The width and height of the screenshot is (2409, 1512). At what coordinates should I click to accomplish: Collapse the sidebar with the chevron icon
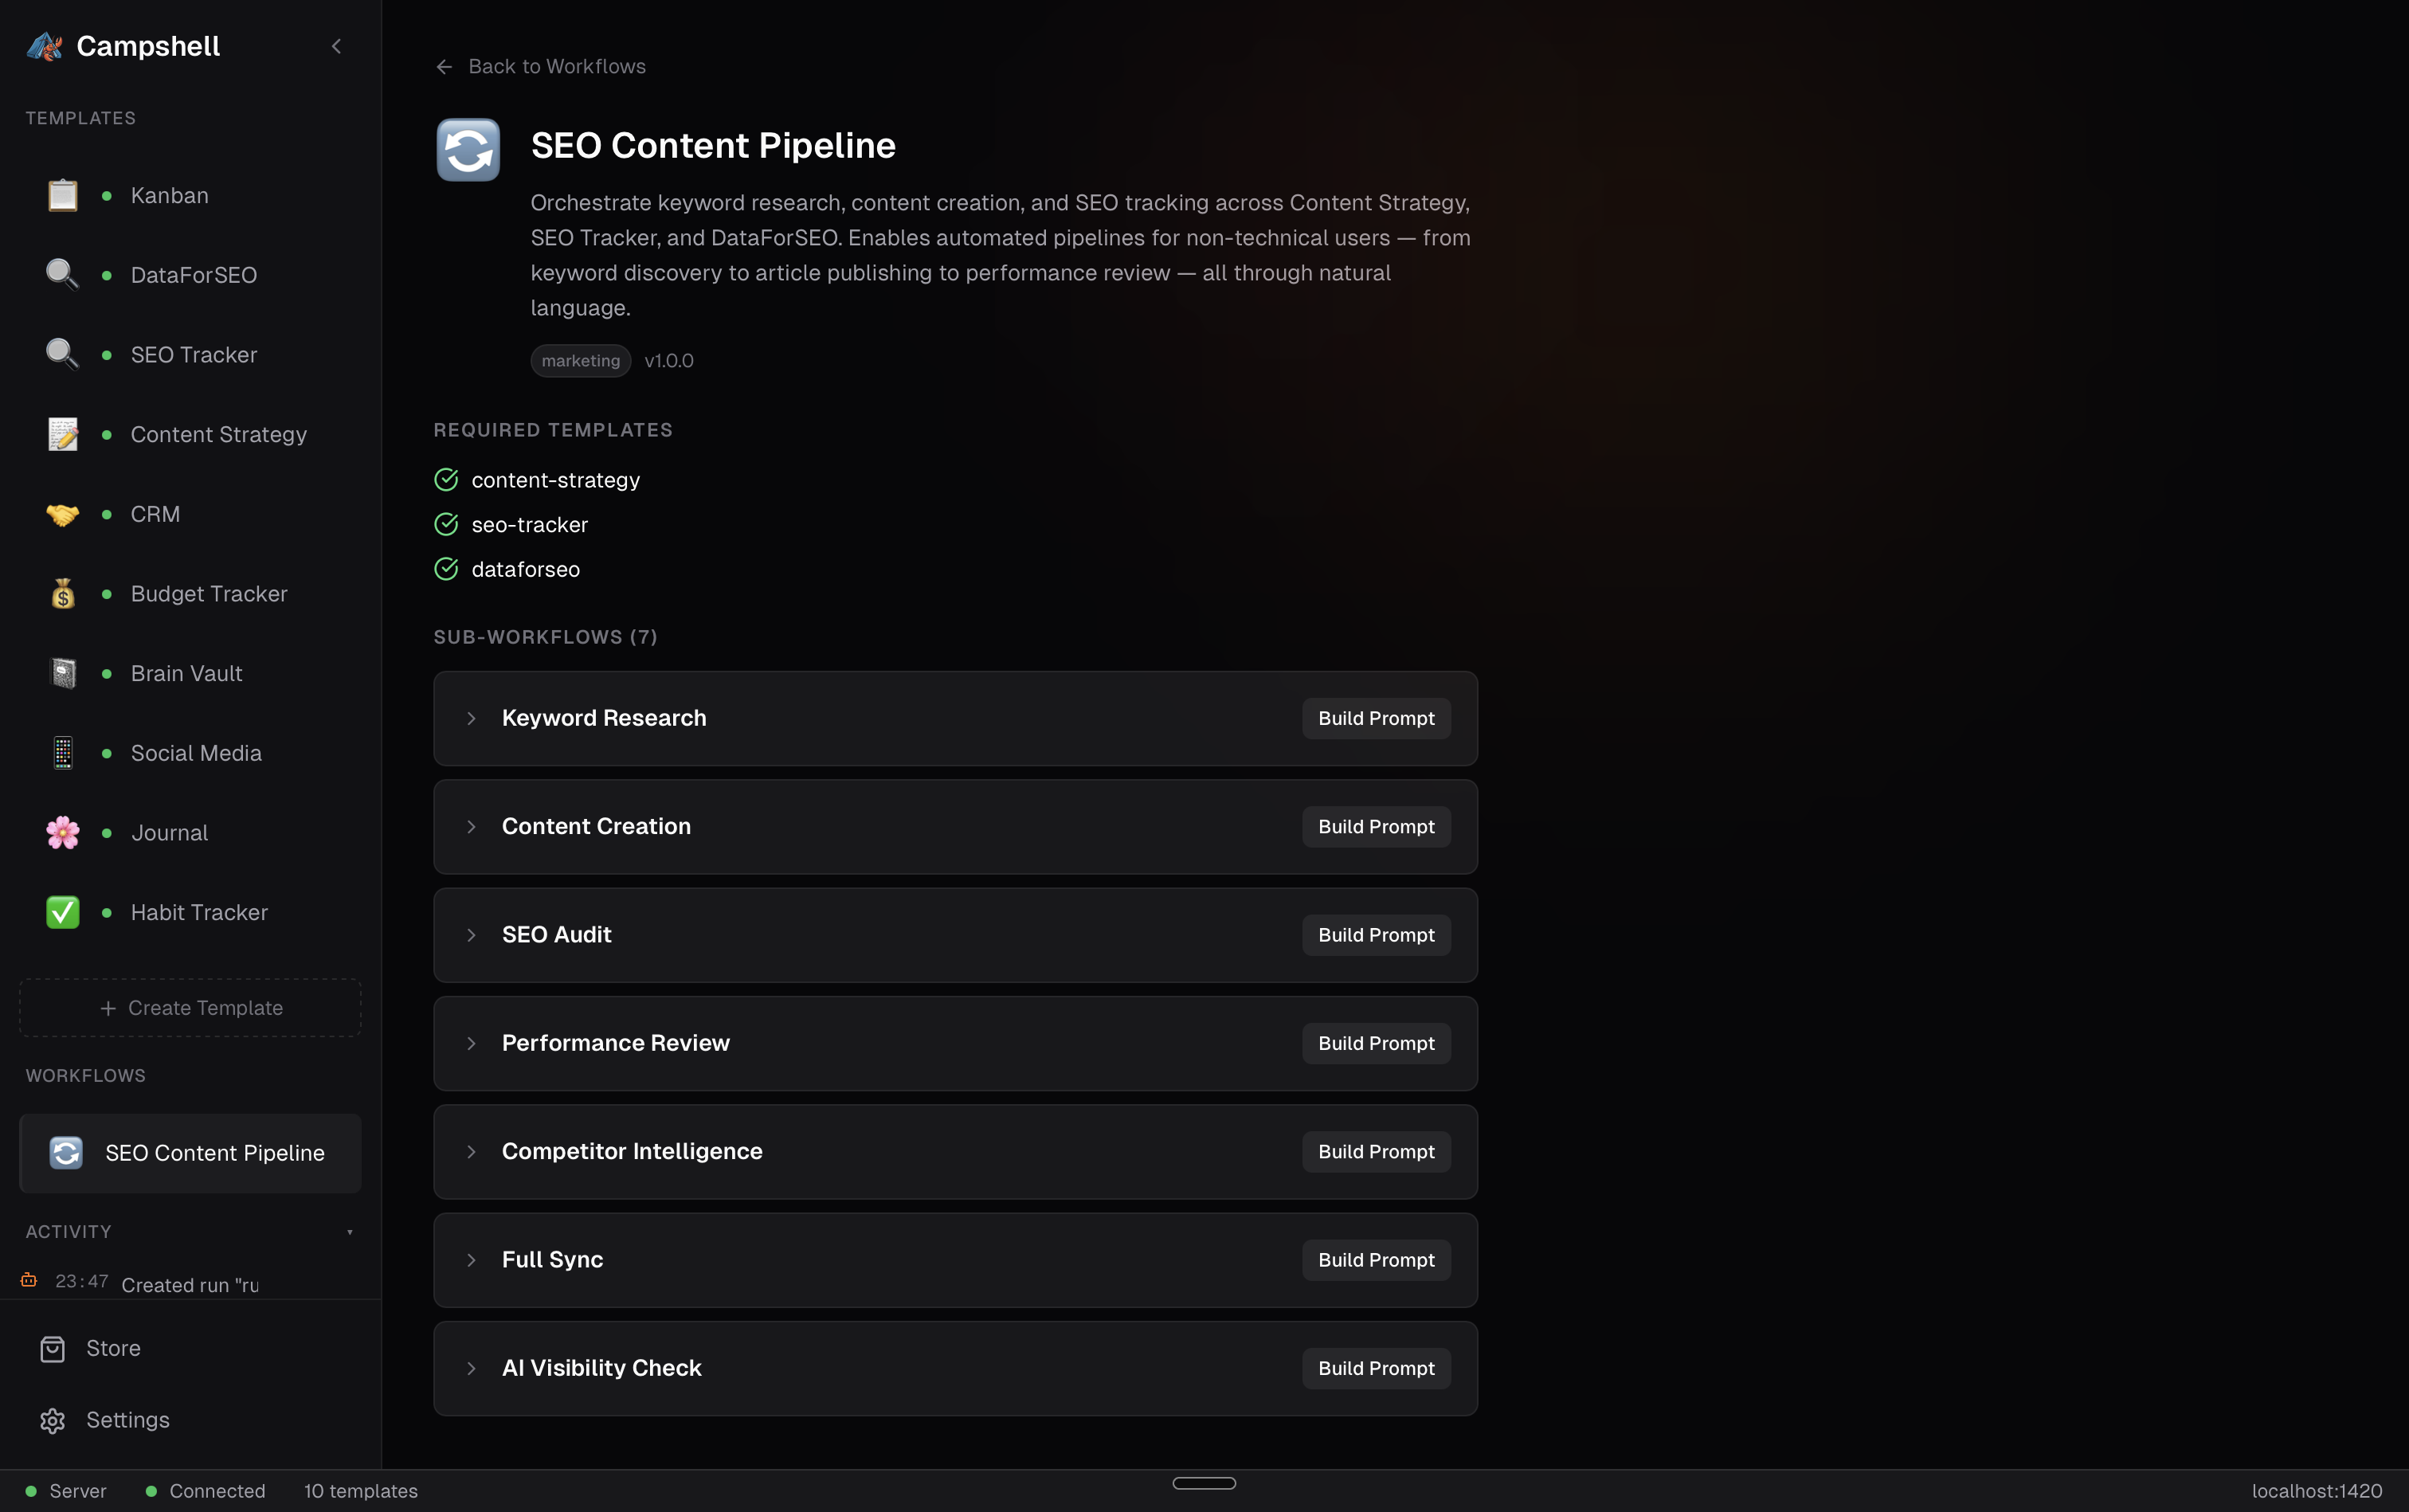click(x=337, y=46)
